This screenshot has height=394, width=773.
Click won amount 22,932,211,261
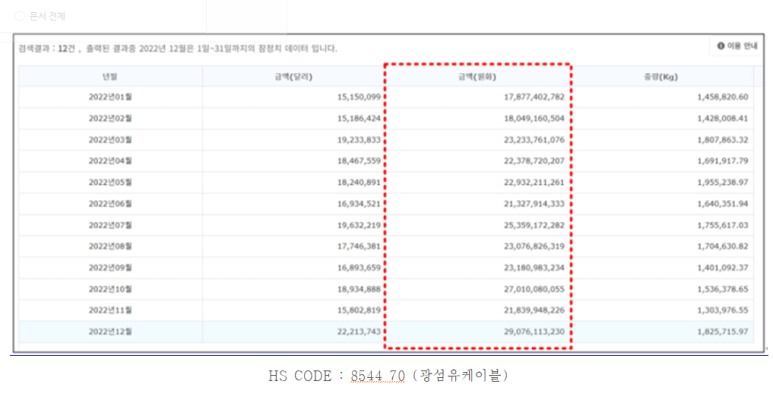(x=534, y=182)
